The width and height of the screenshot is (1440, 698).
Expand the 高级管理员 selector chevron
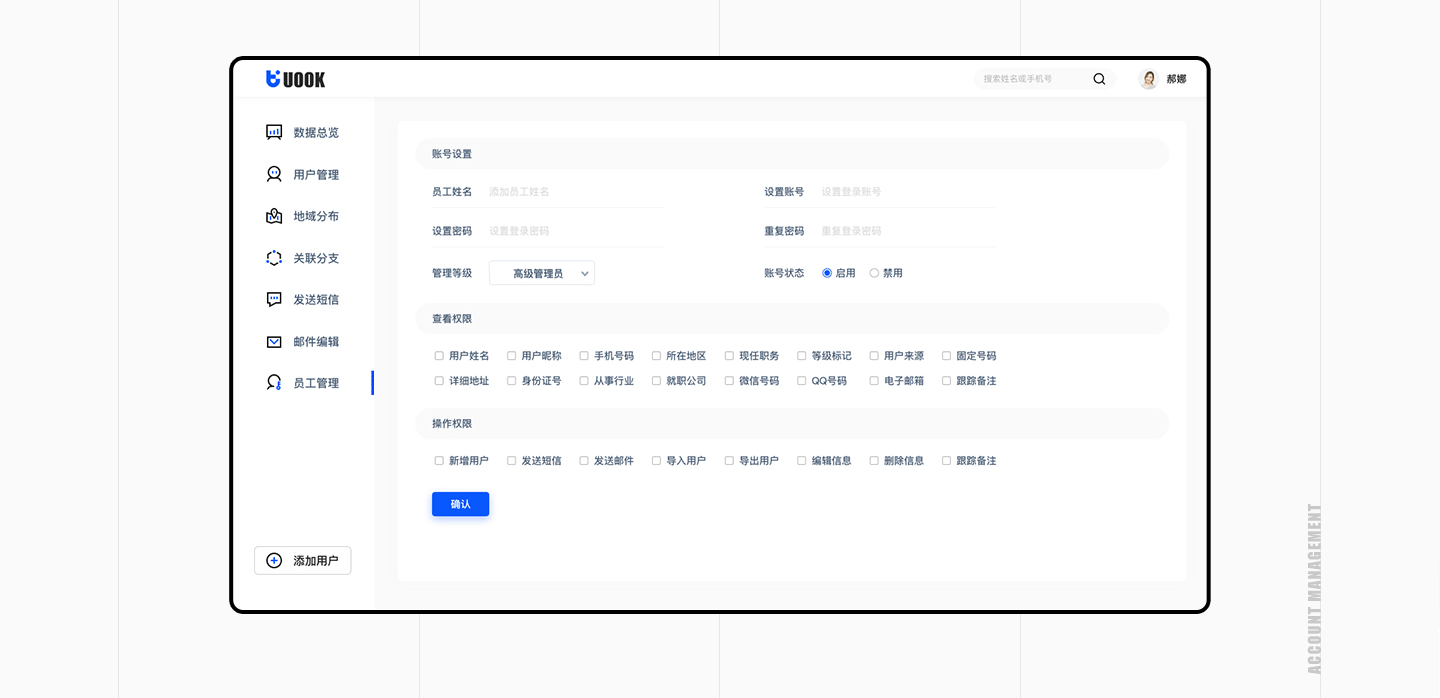pos(585,272)
